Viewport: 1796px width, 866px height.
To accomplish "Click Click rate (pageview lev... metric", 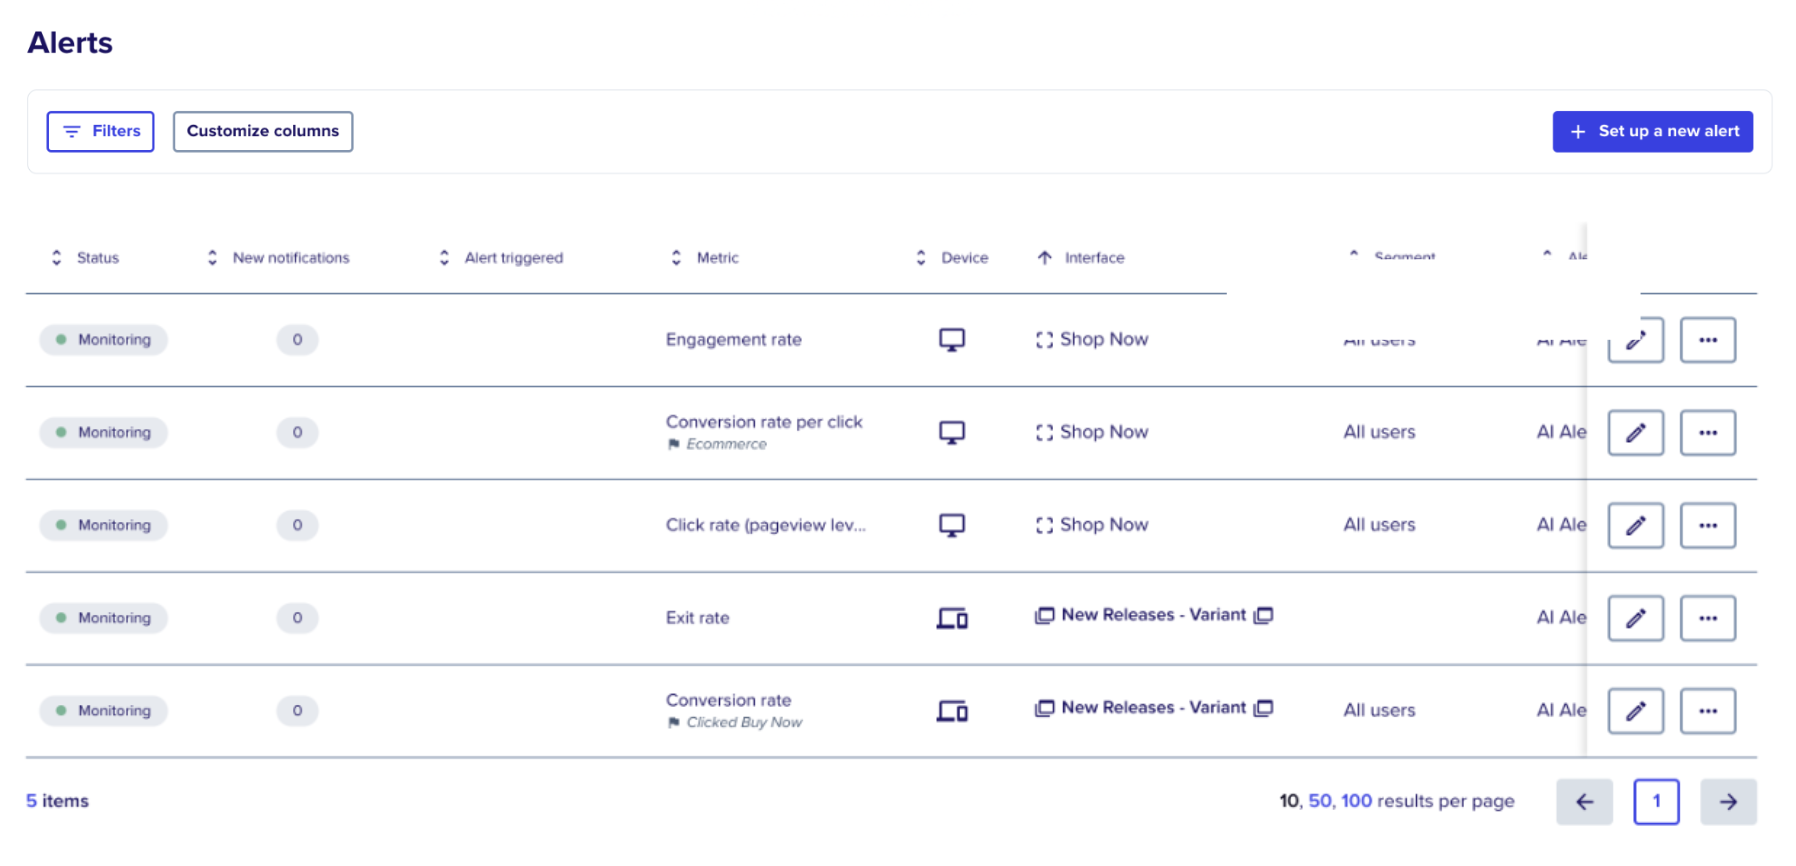I will (x=766, y=525).
